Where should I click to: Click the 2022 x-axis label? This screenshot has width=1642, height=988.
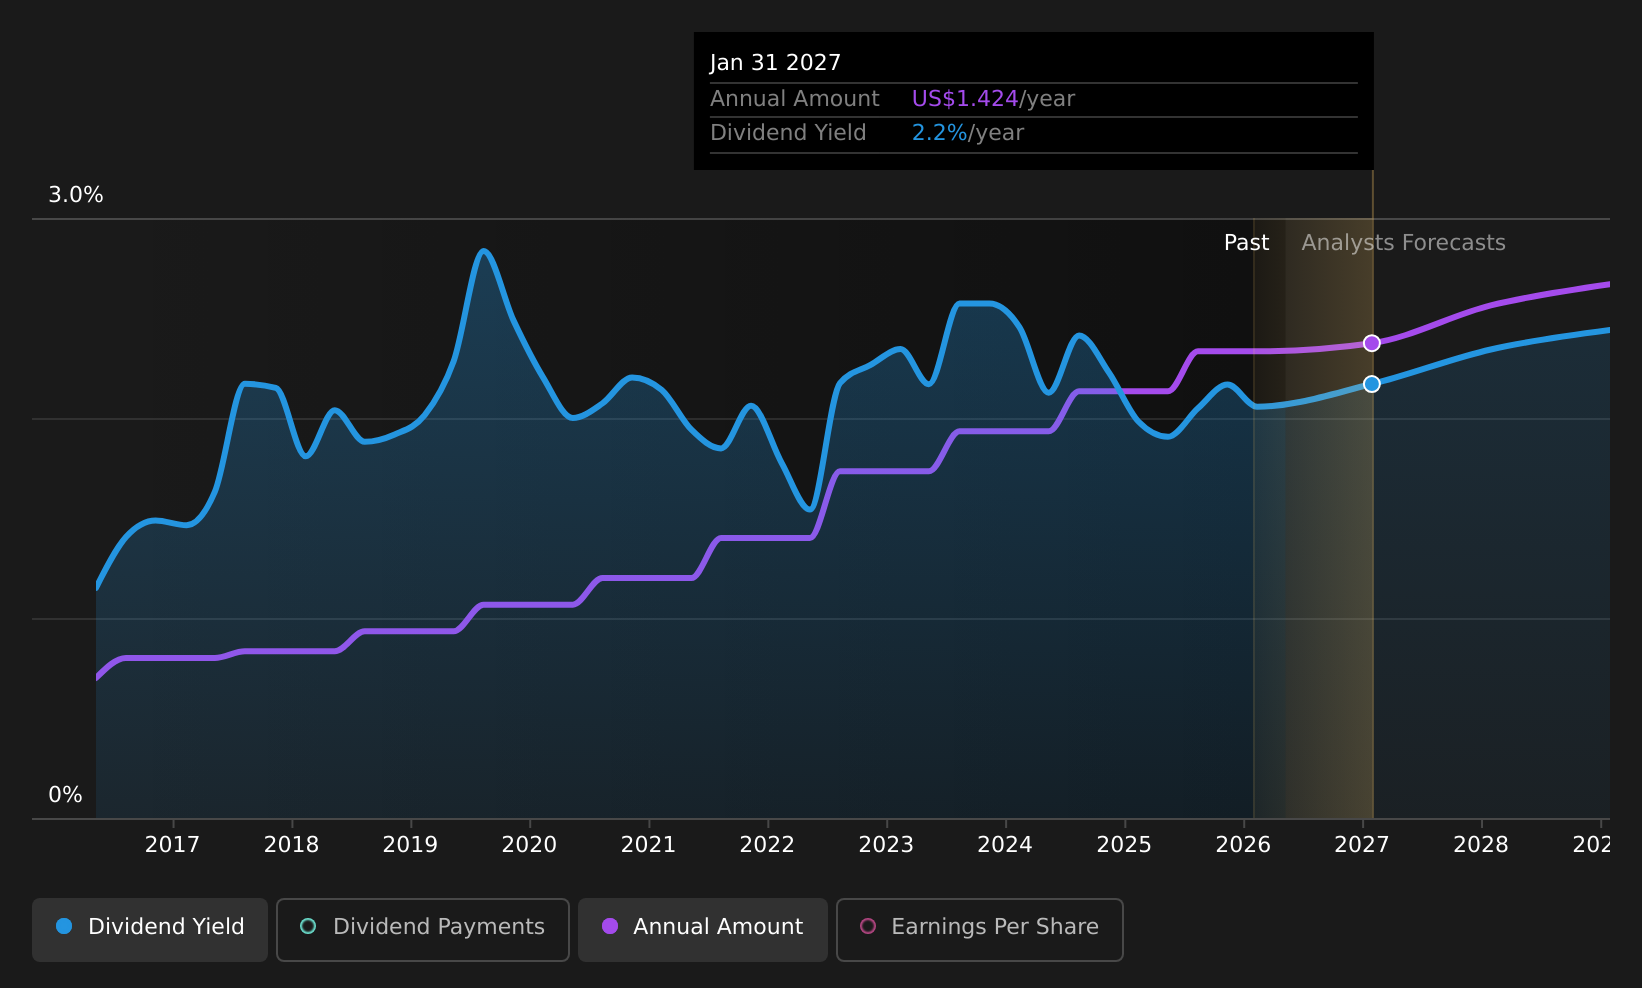click(767, 845)
